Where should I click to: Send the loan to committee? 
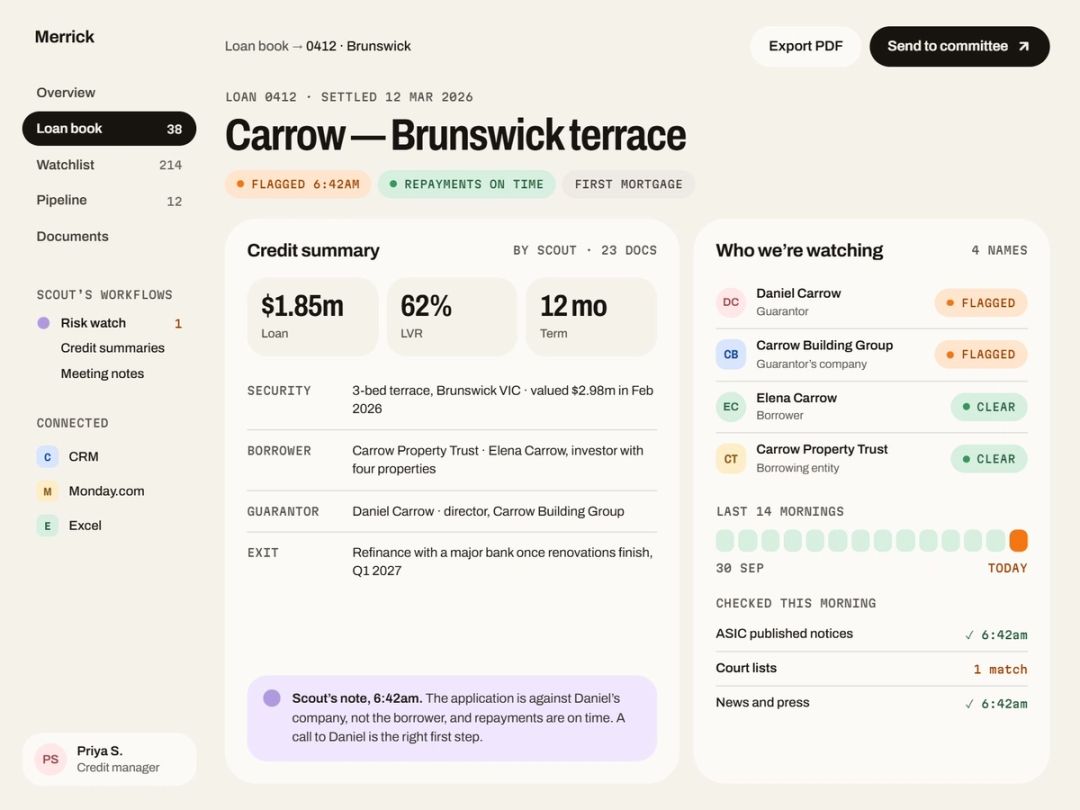(x=959, y=46)
